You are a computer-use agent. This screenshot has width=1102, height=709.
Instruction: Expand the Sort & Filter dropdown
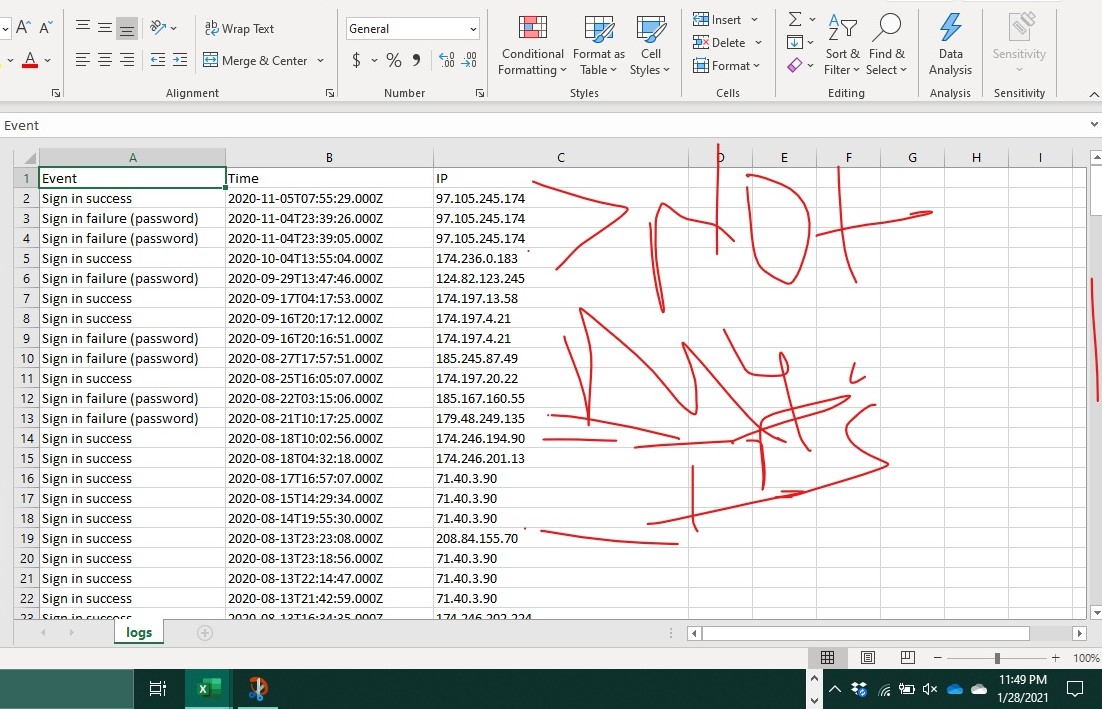point(842,62)
